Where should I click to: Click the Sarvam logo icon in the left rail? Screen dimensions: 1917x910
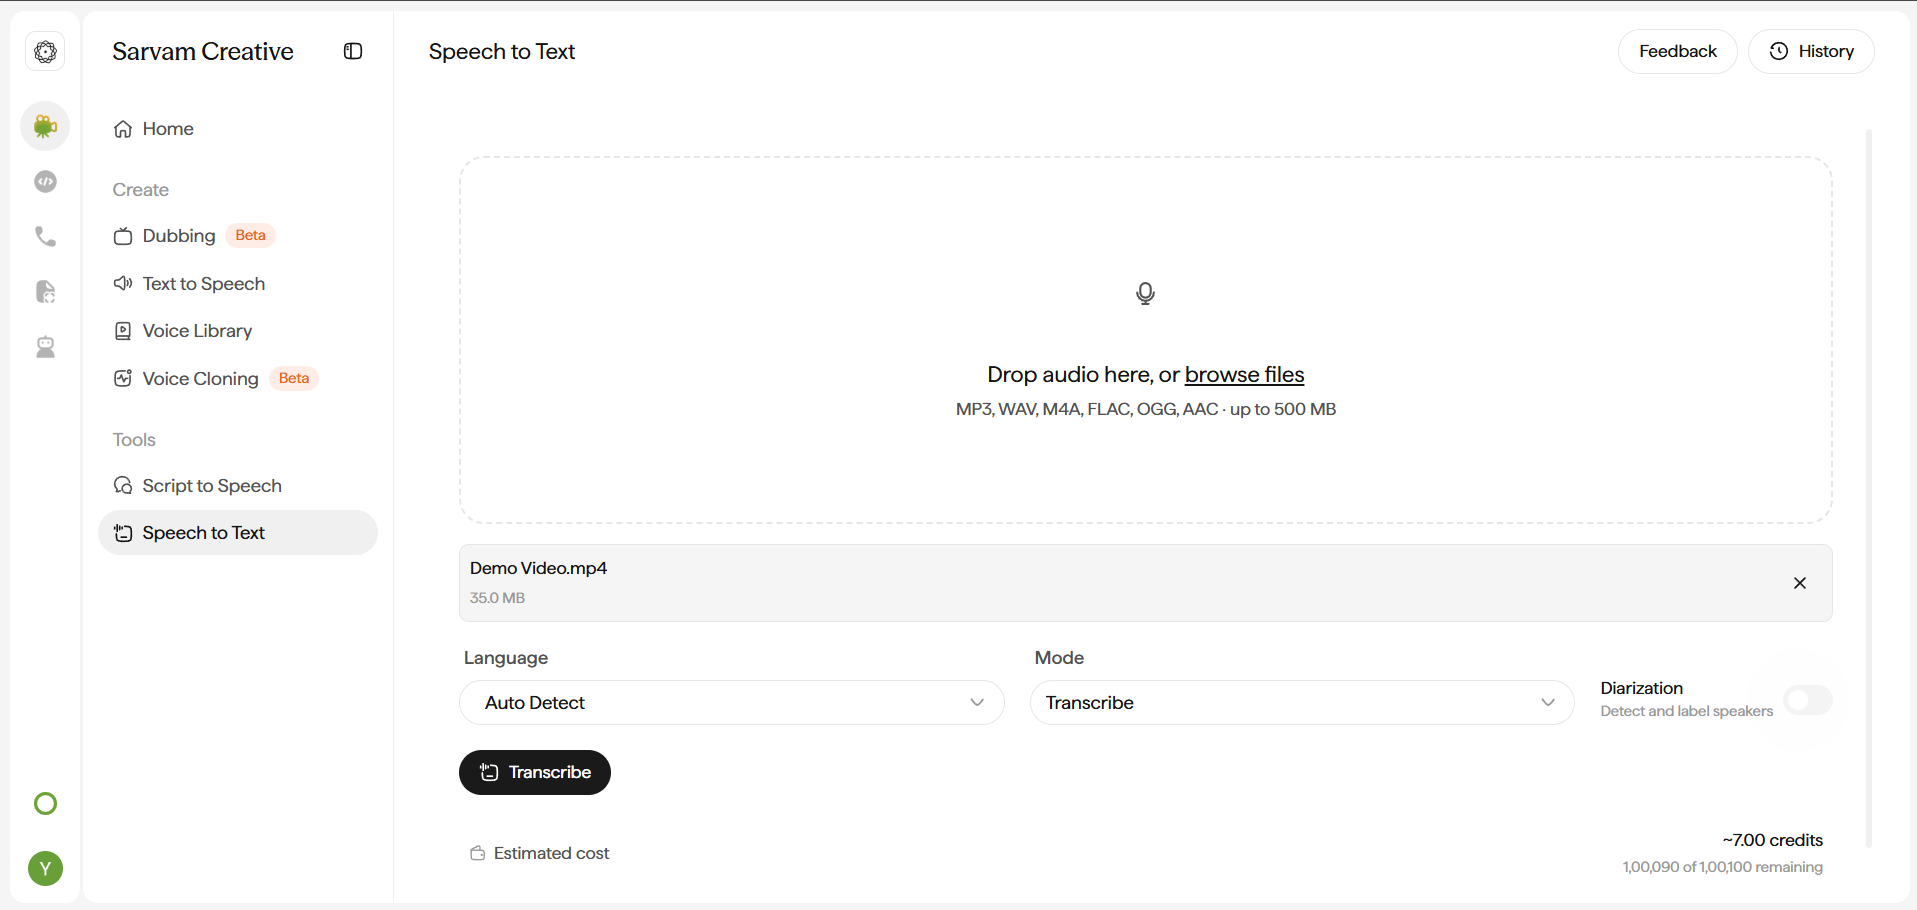pos(45,52)
